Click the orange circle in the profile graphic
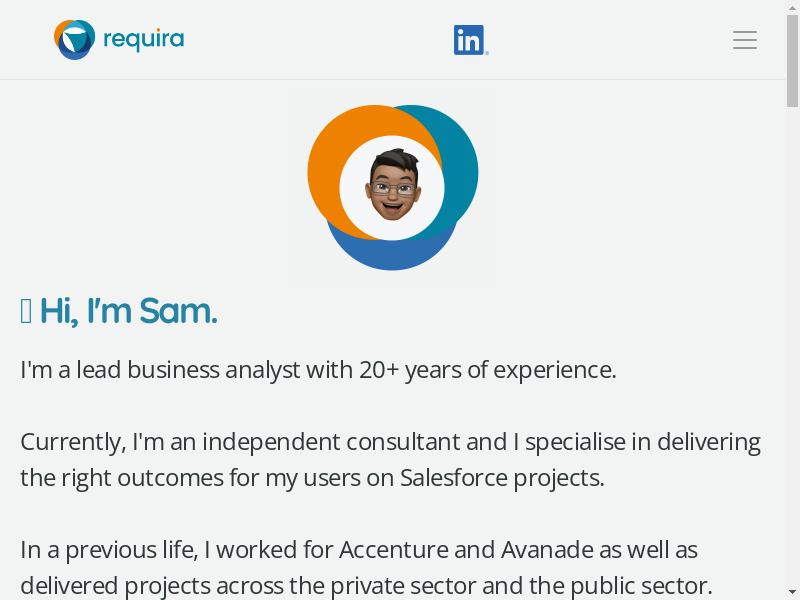The width and height of the screenshot is (800, 600). [325, 165]
